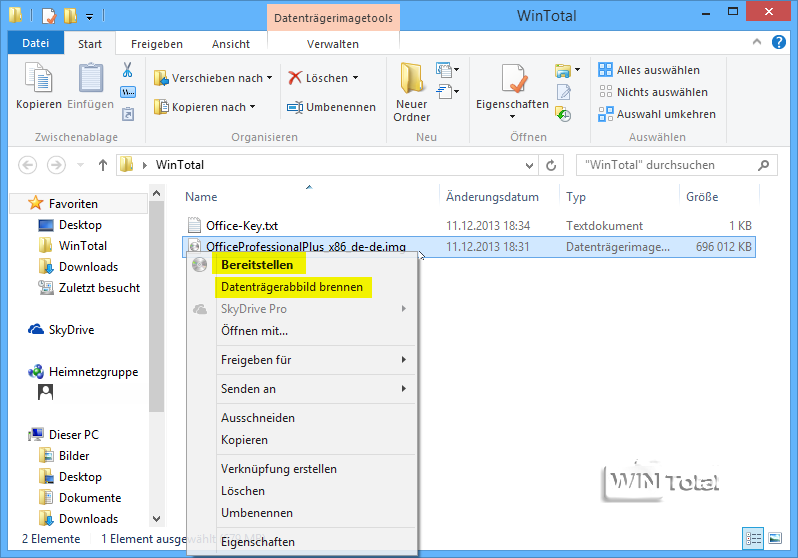This screenshot has height=558, width=798.
Task: Click the up arrow navigation icon
Action: [x=103, y=165]
